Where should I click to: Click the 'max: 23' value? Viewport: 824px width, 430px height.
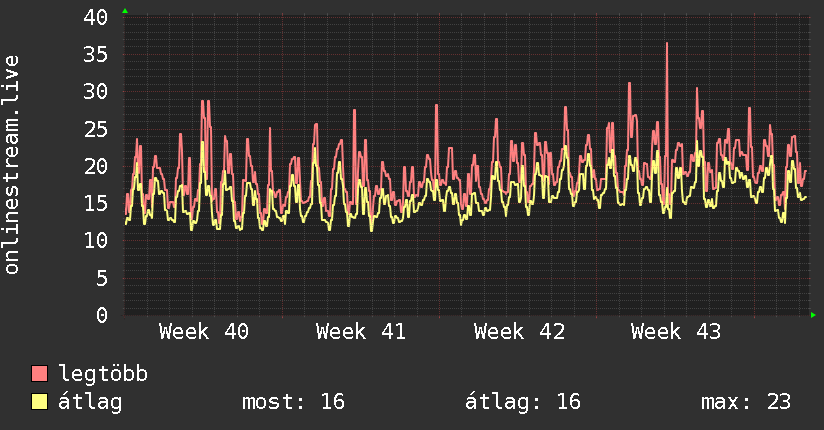(746, 402)
